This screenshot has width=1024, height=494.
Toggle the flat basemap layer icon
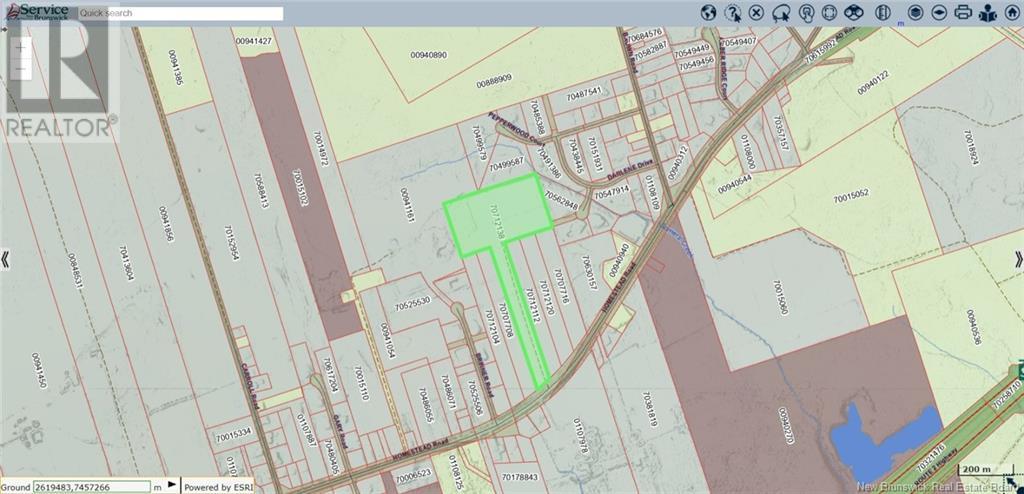(938, 13)
